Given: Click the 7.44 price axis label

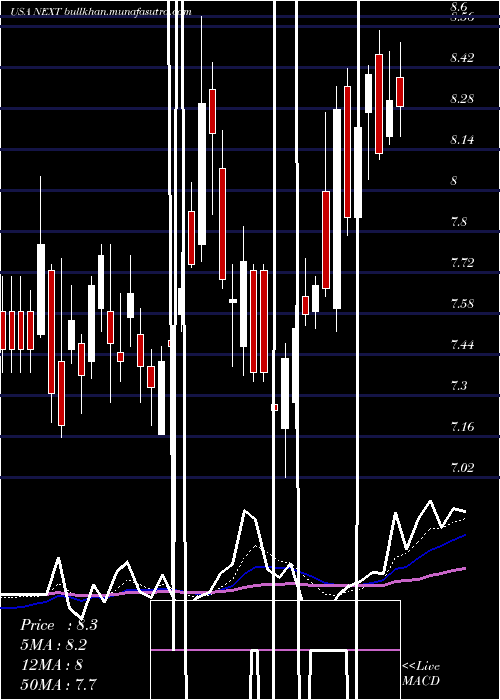Looking at the screenshot, I should click(x=462, y=345).
